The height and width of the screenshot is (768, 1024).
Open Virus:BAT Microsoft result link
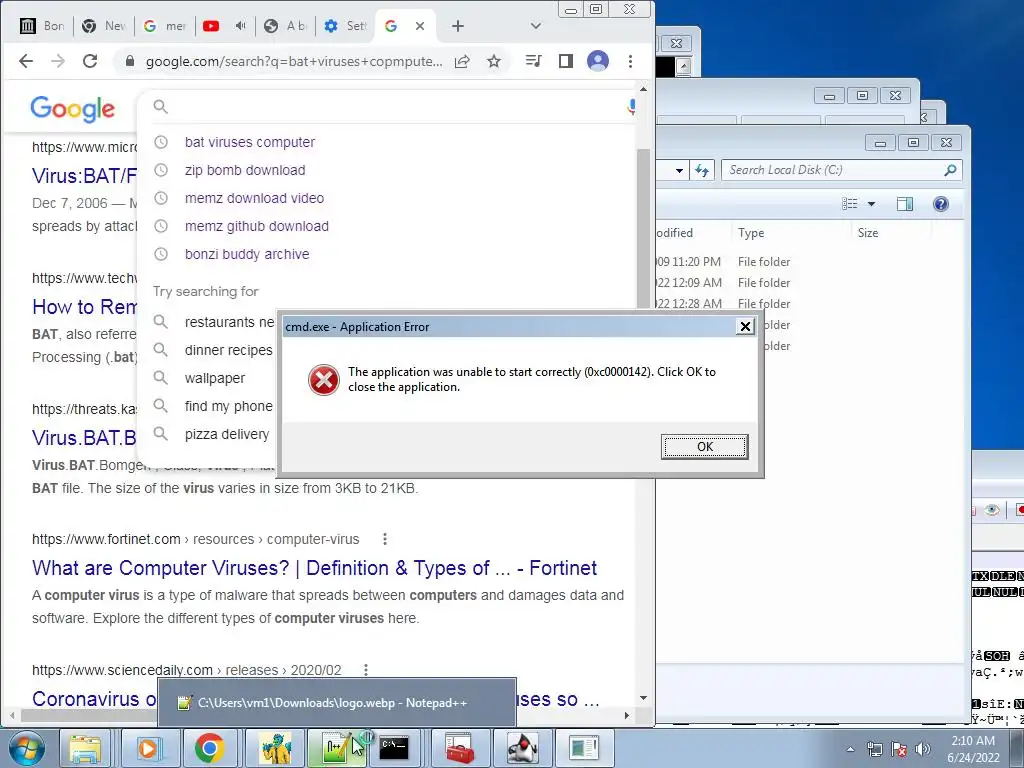tap(85, 176)
